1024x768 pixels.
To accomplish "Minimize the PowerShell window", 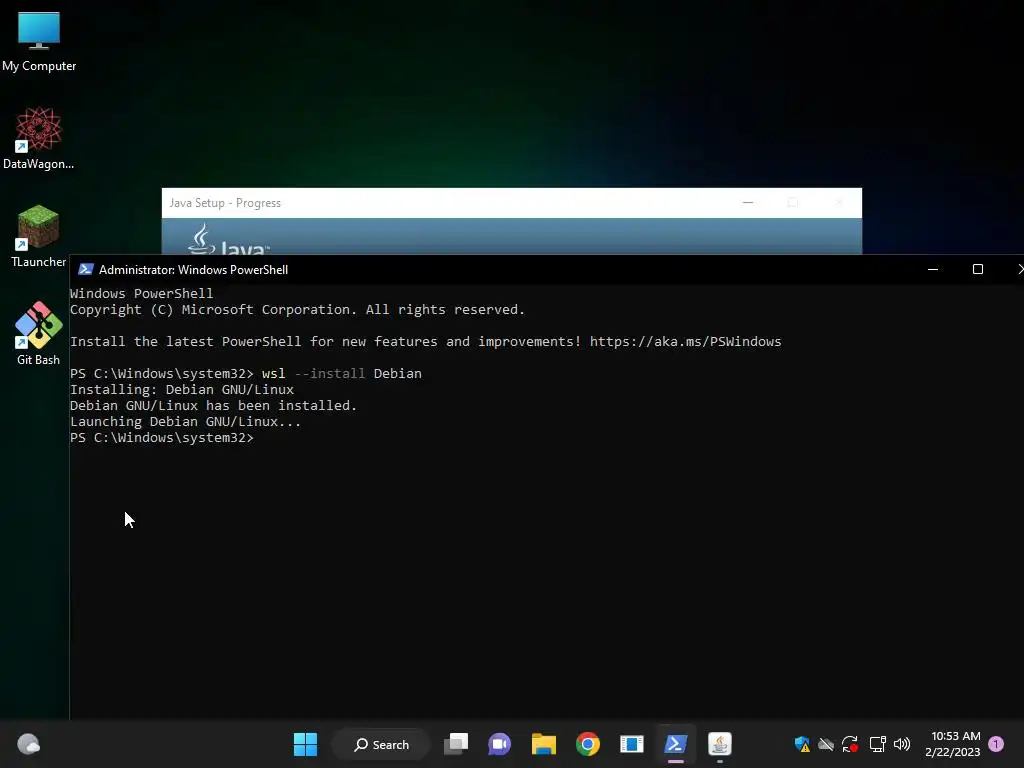I will click(933, 269).
